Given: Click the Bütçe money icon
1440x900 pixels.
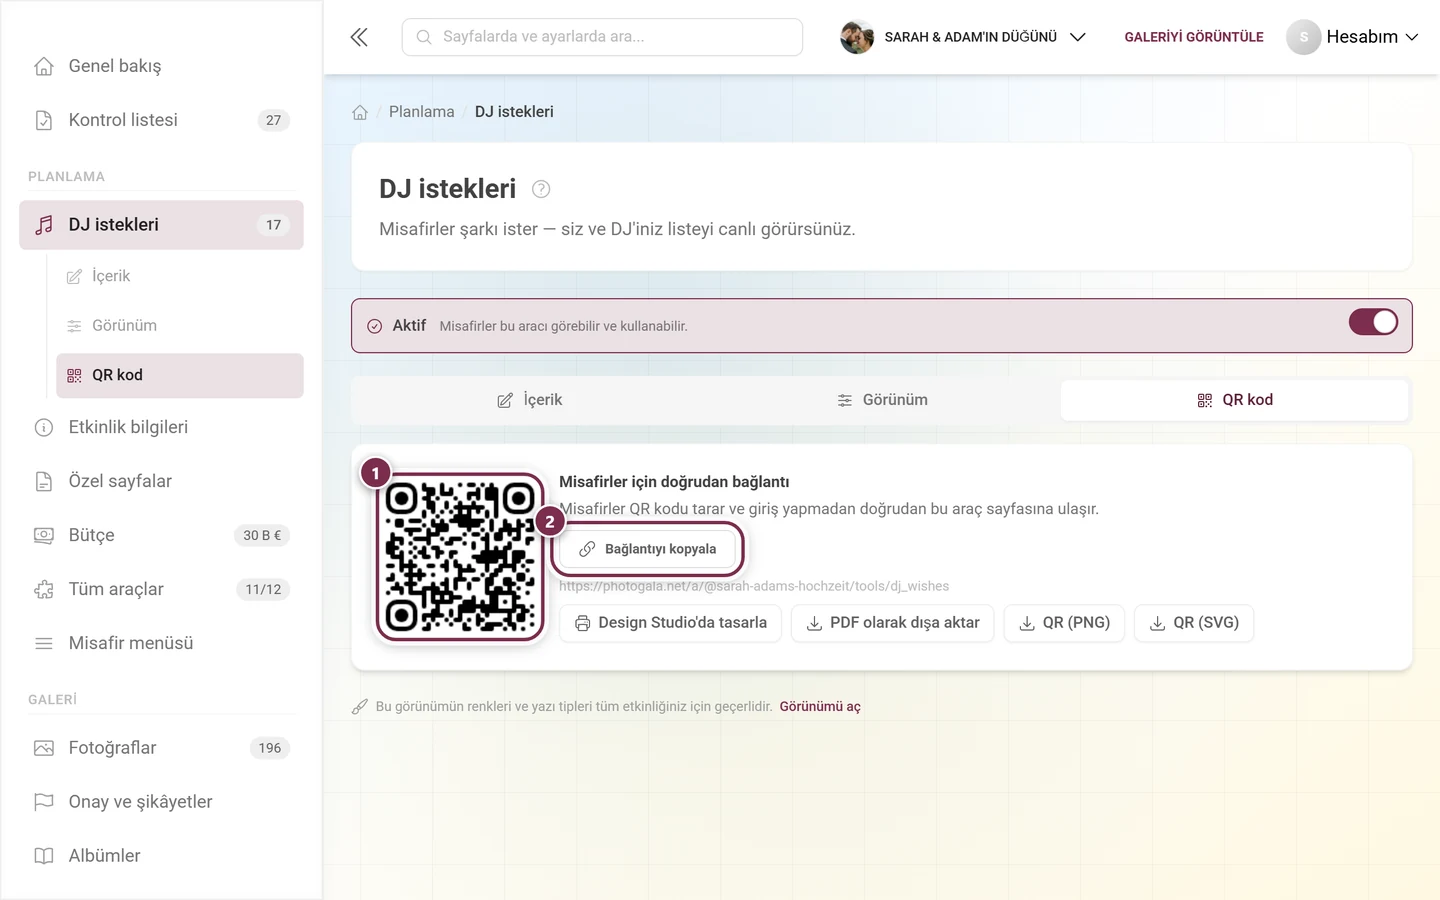Looking at the screenshot, I should coord(44,535).
